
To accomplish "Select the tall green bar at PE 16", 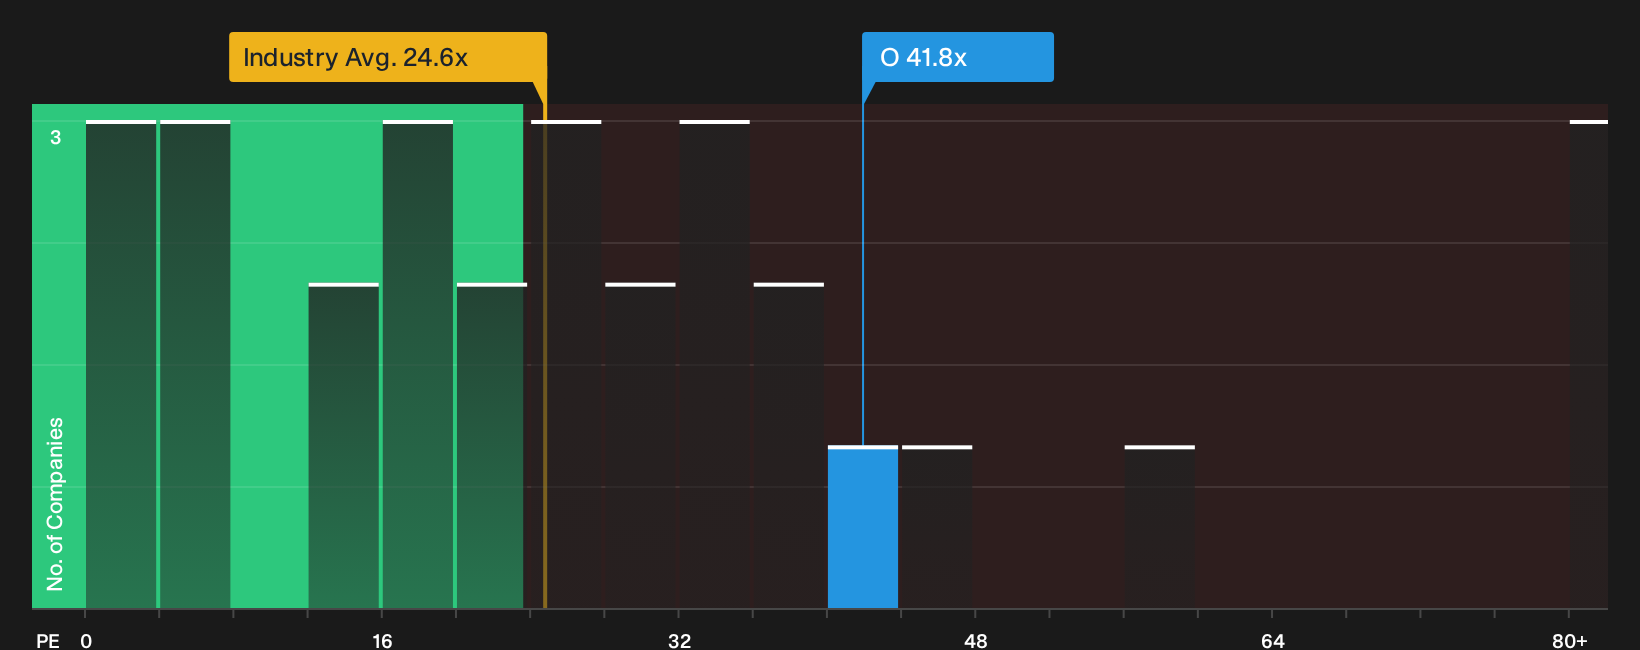I will pos(418,364).
